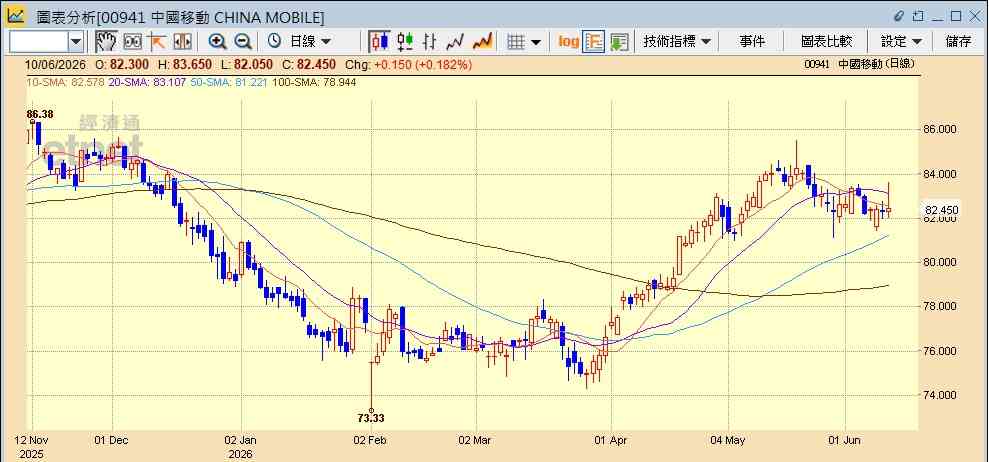Screen dimensions: 989x462
Task: Toggle the green arrow panel button
Action: 619,42
